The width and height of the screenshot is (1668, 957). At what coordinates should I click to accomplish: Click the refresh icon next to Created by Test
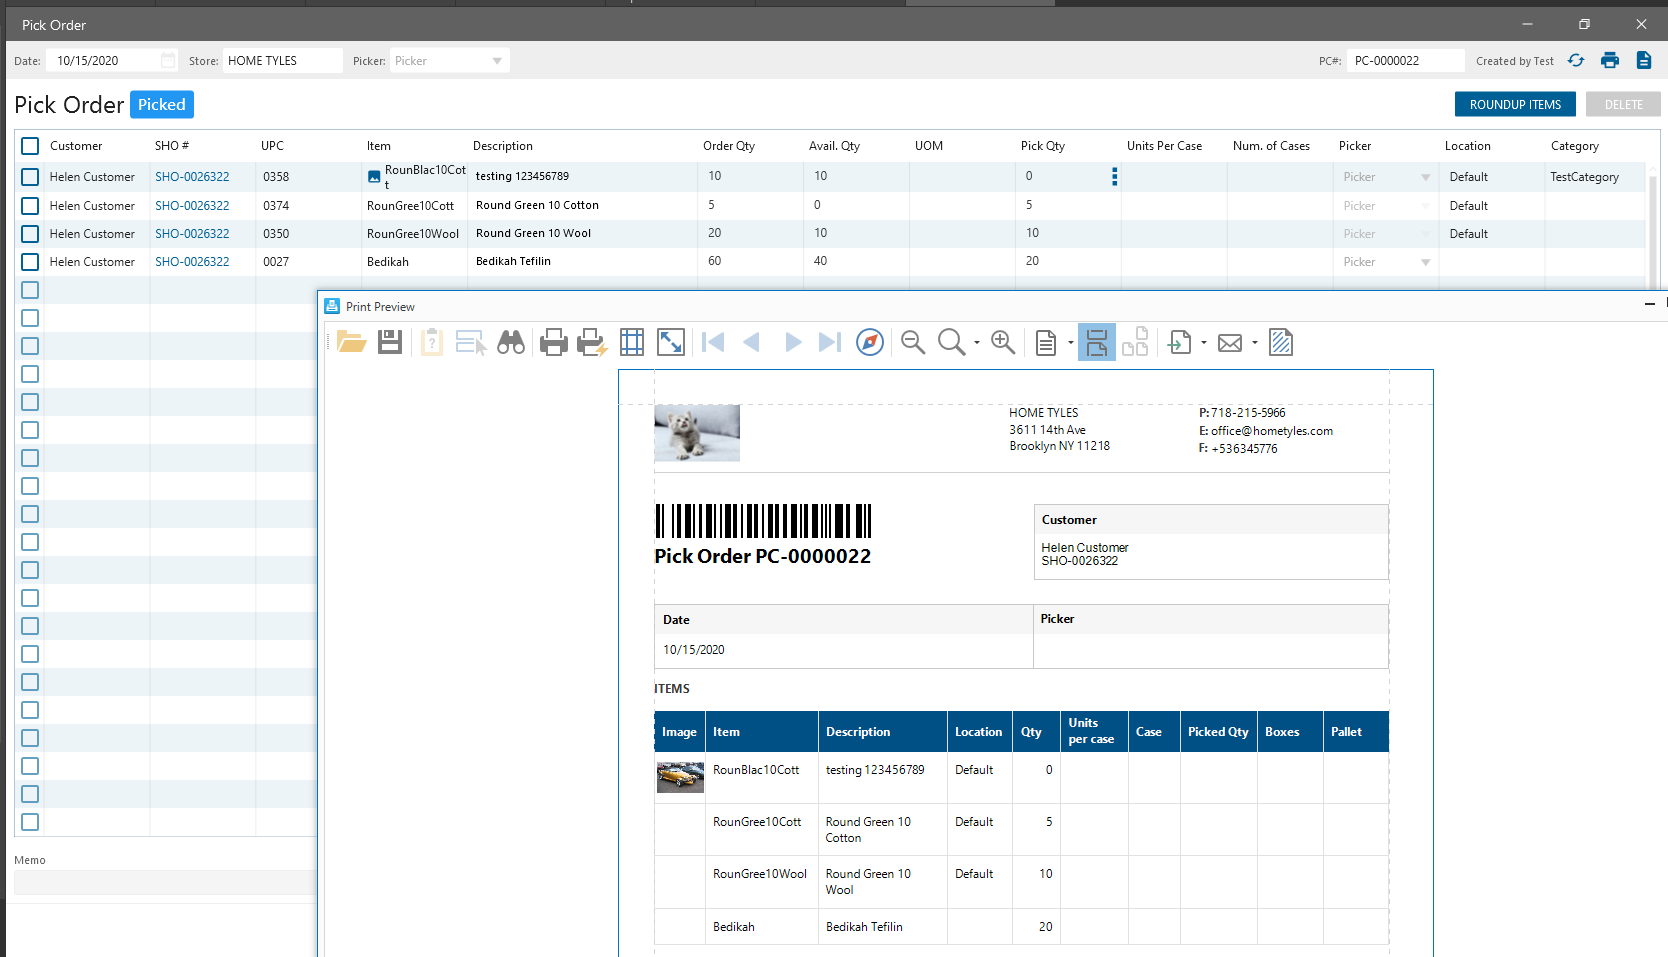pyautogui.click(x=1576, y=61)
